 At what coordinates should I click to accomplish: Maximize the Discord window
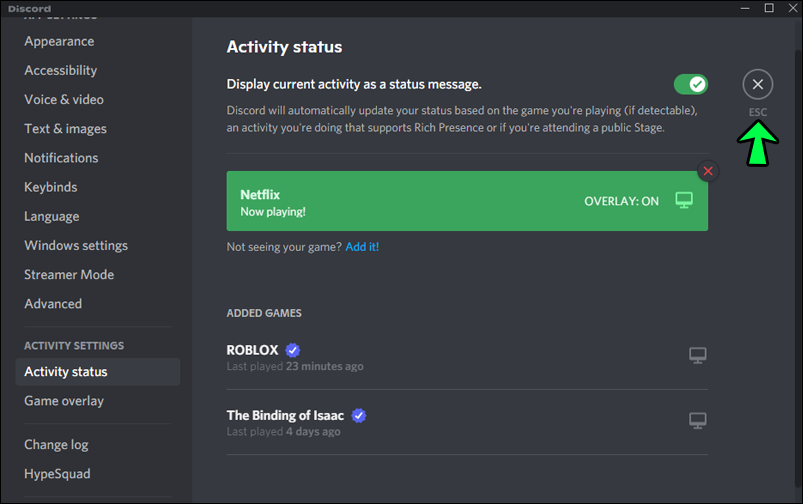click(x=769, y=8)
